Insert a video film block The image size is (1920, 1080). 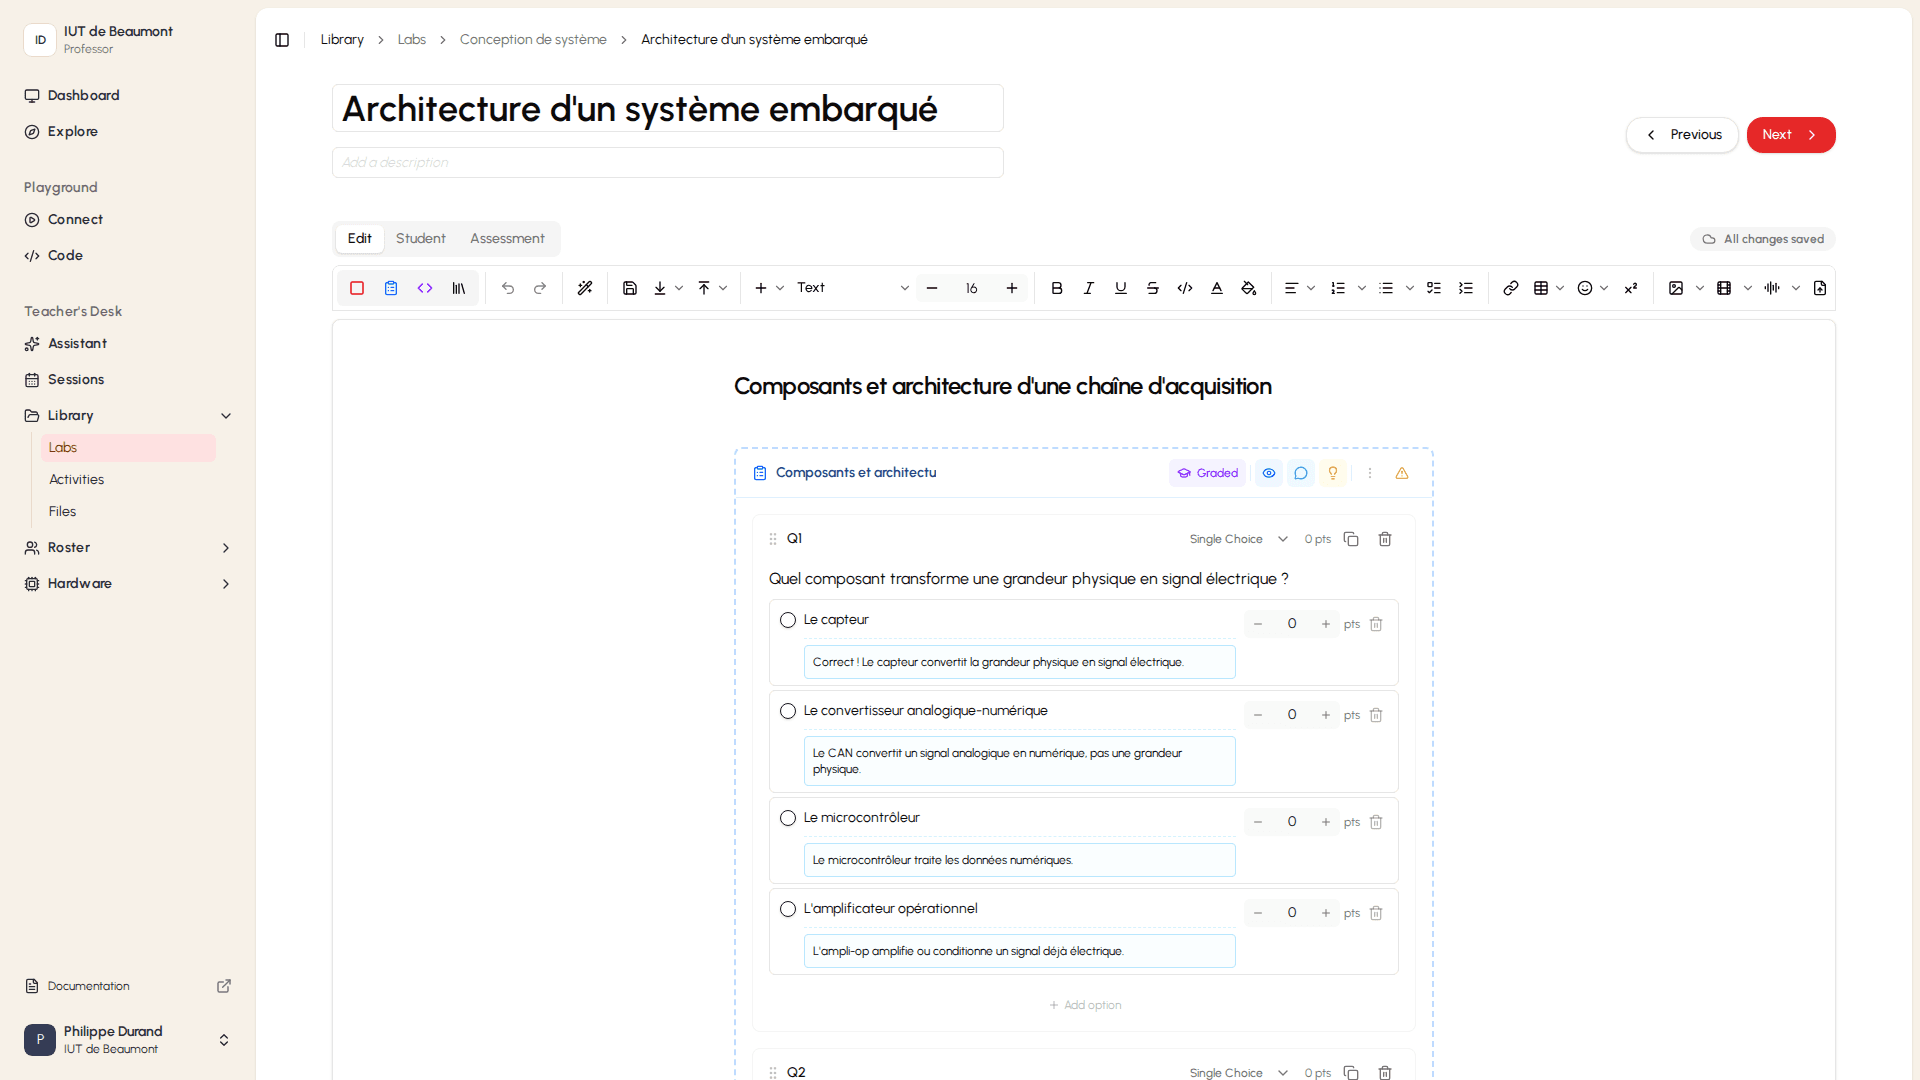[x=1724, y=288]
